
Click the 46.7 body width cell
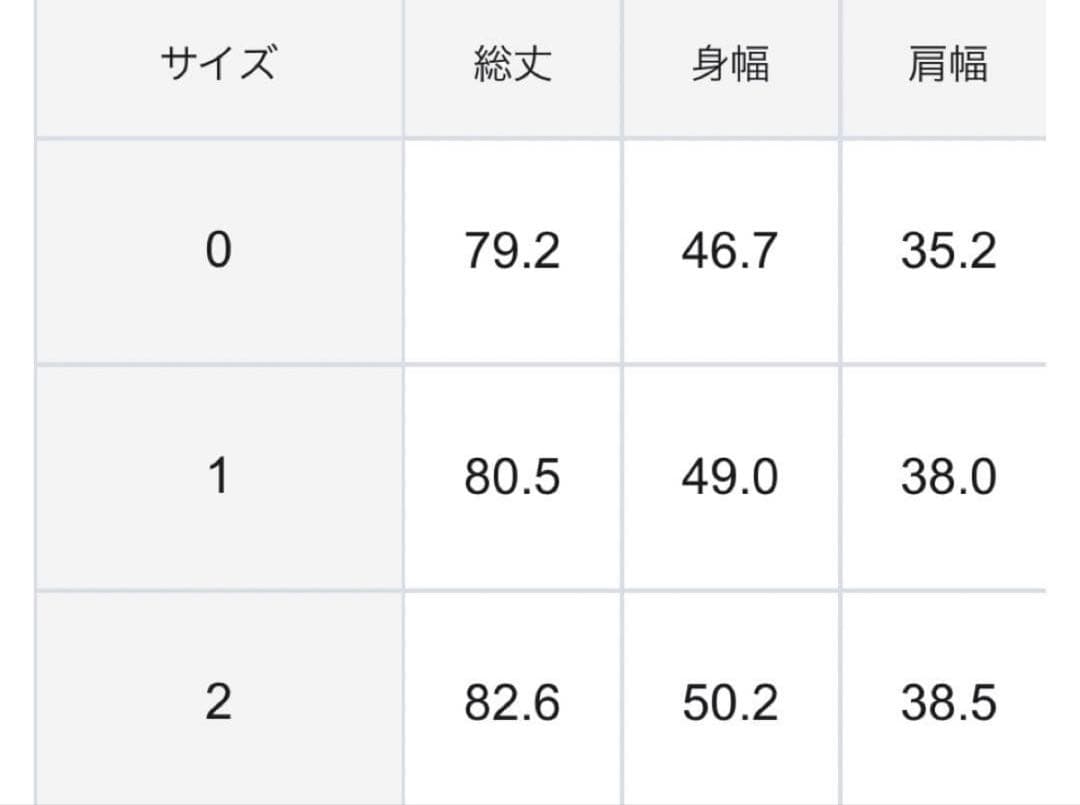point(730,251)
